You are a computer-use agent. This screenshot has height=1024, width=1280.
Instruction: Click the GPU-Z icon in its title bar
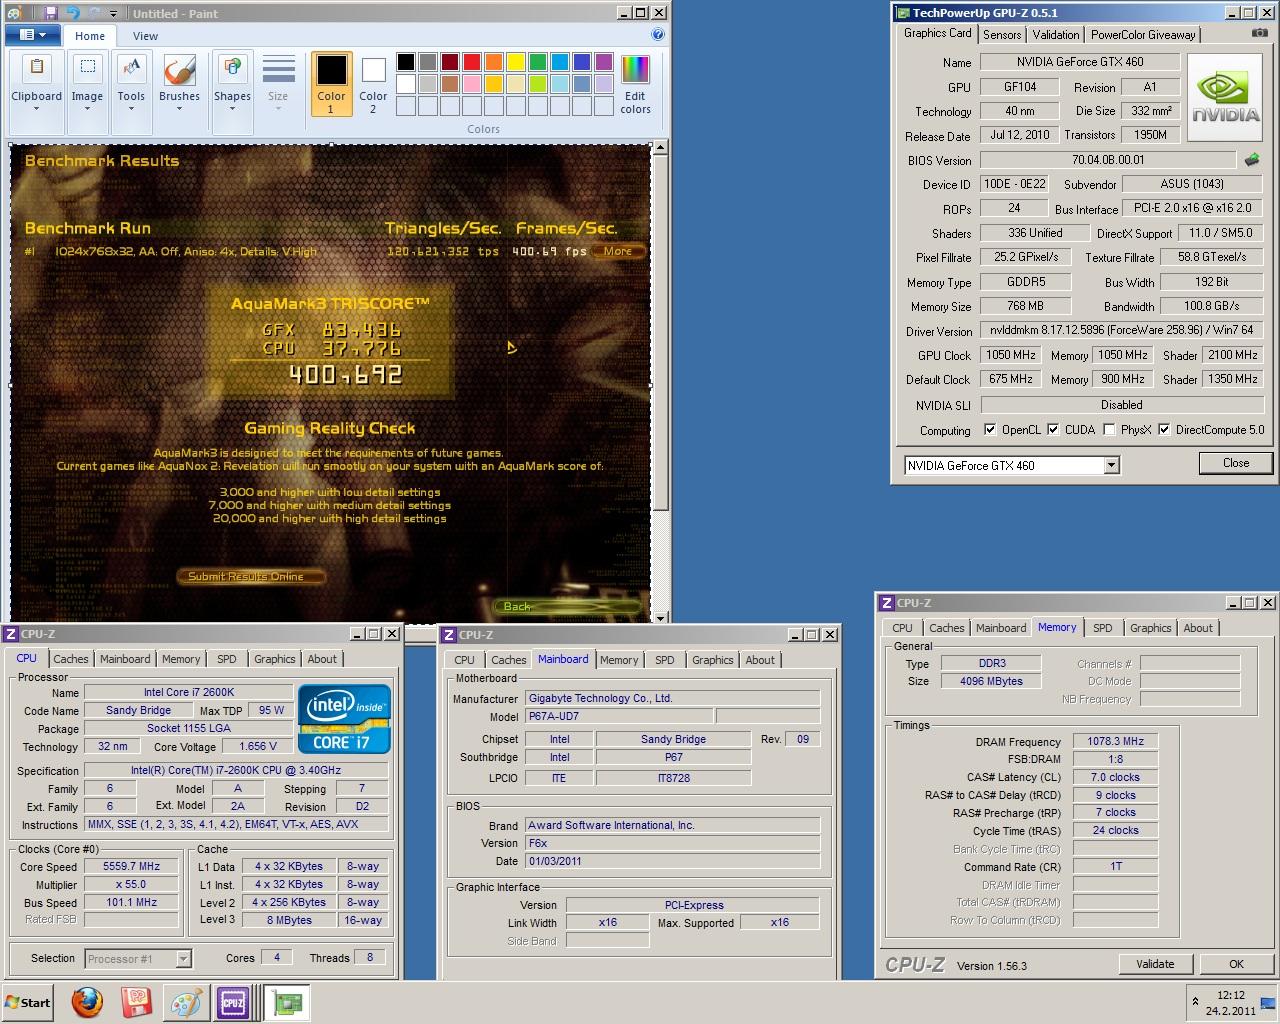[x=902, y=13]
